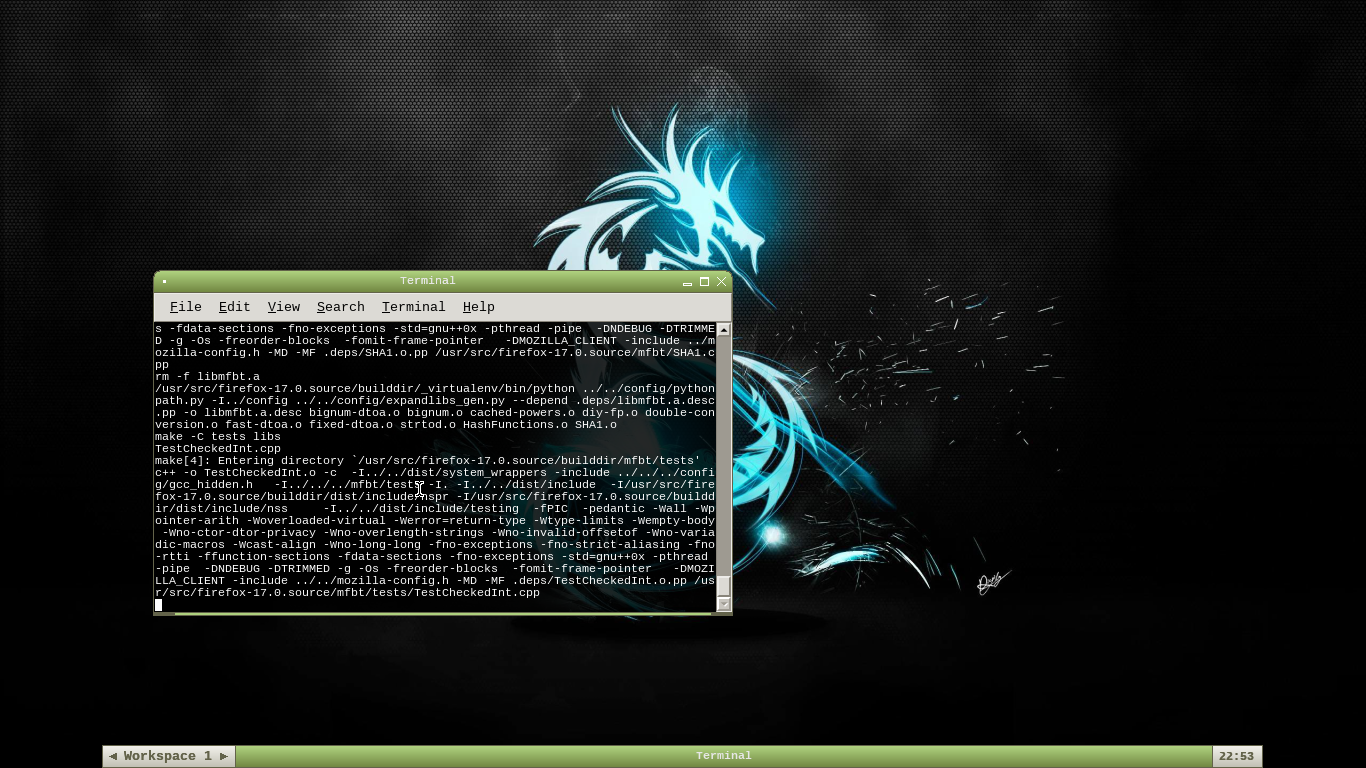The image size is (1366, 768).
Task: Close the Terminal window
Action: point(721,282)
